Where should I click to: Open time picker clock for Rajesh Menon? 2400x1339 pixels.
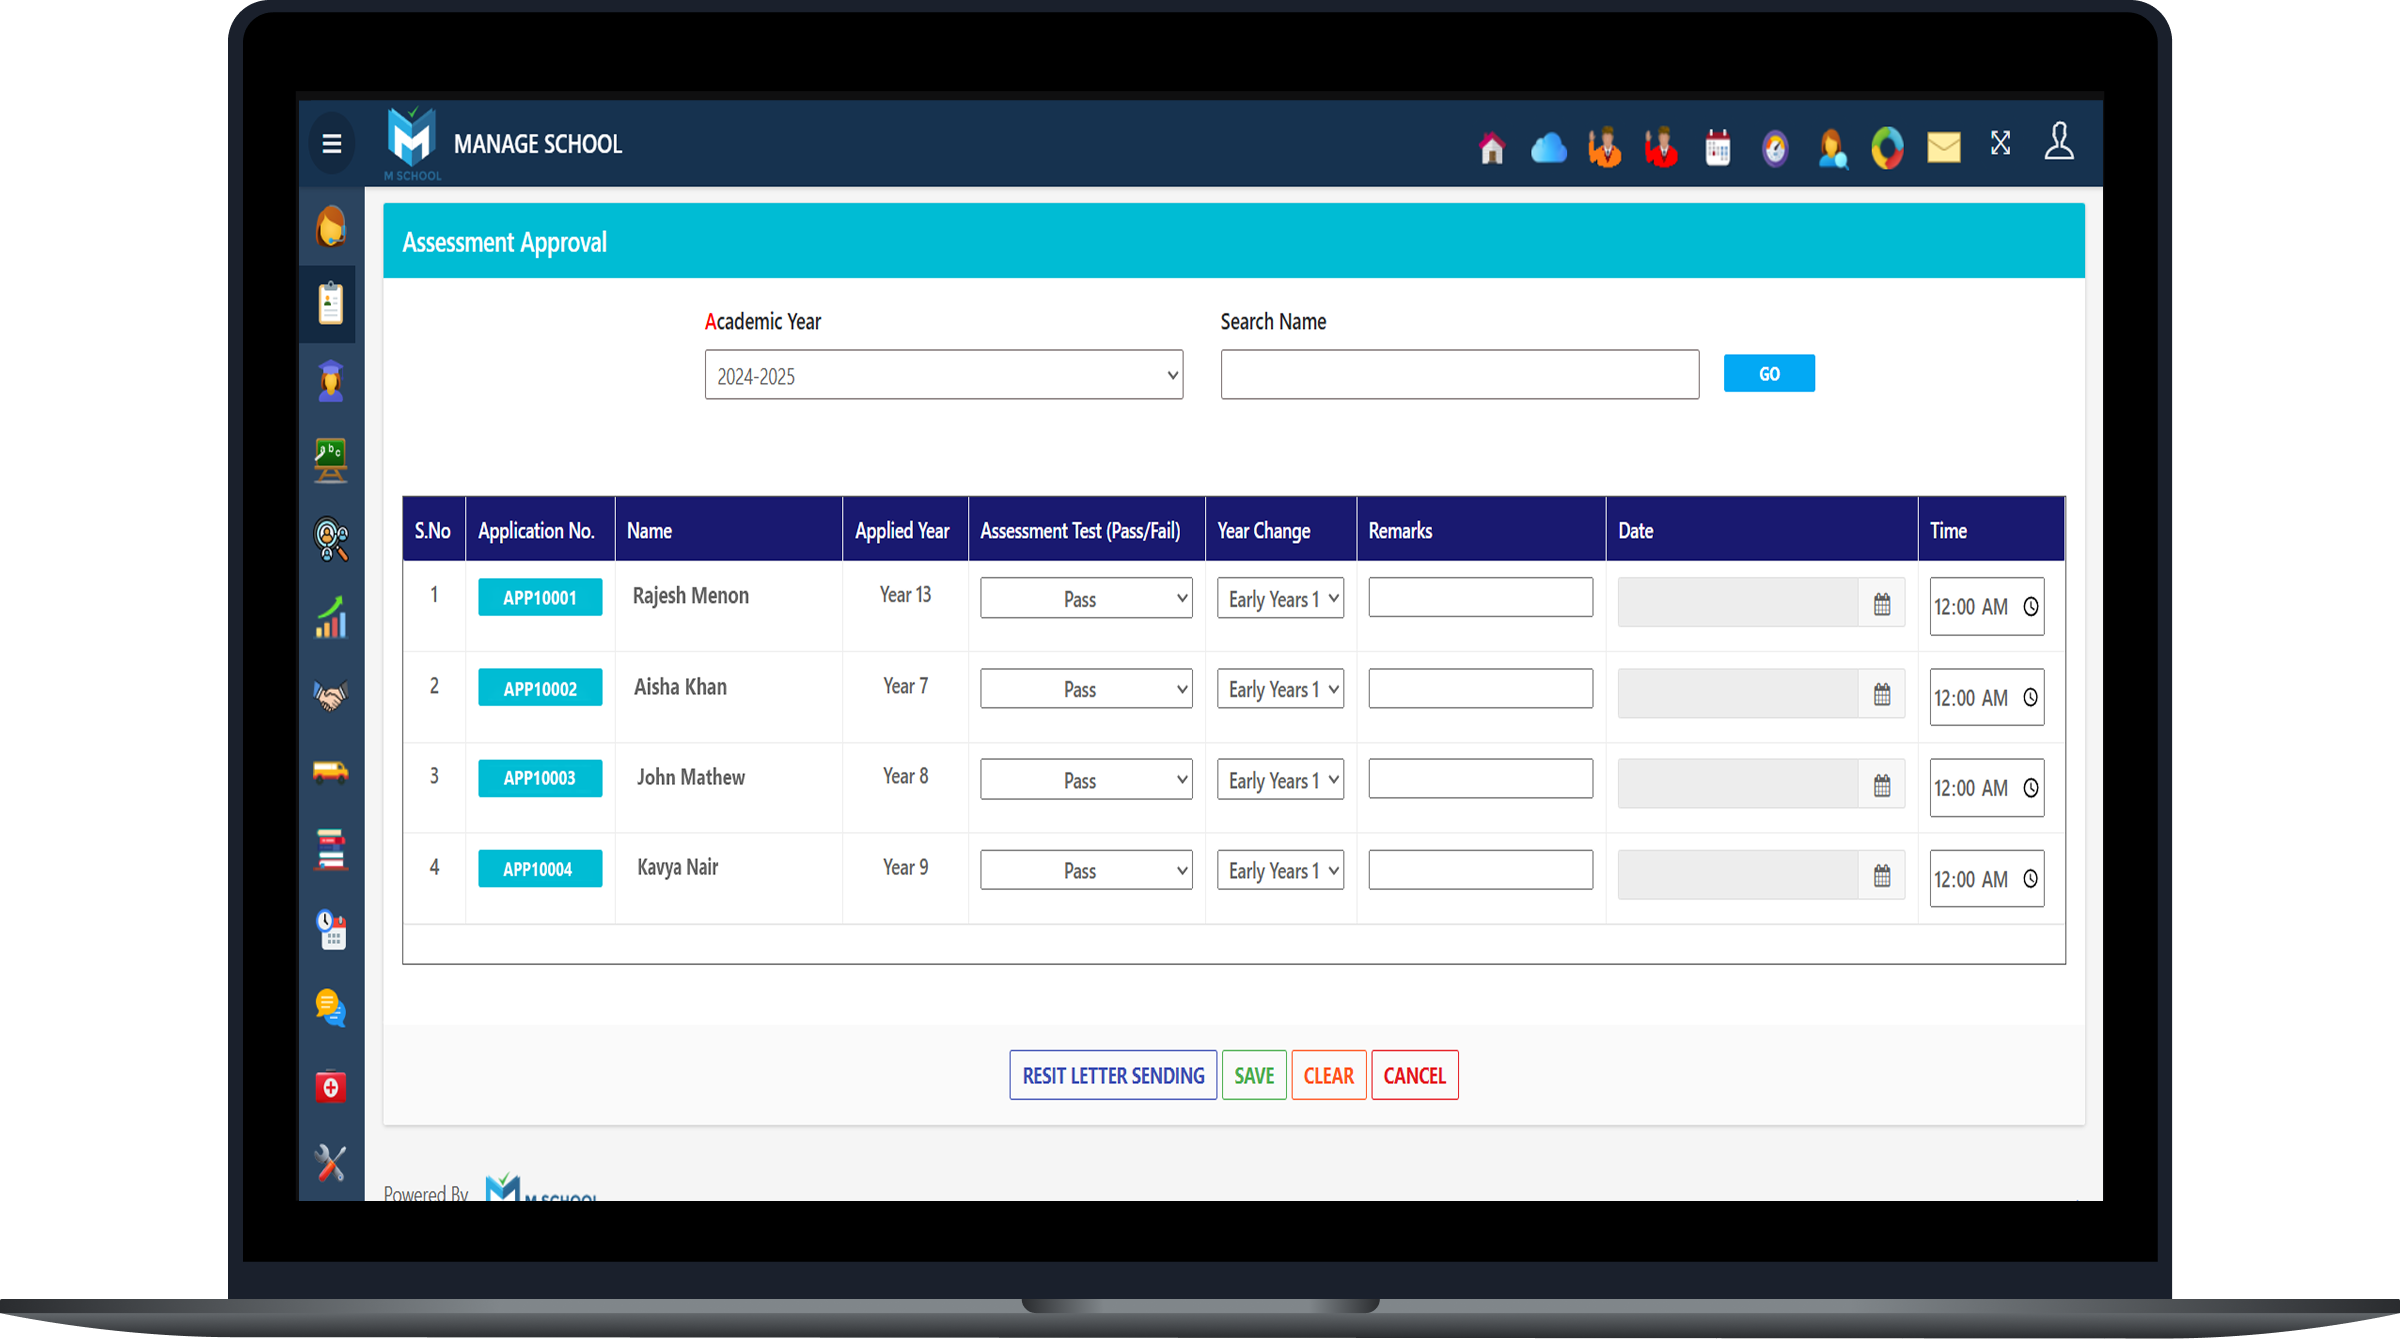[2031, 607]
